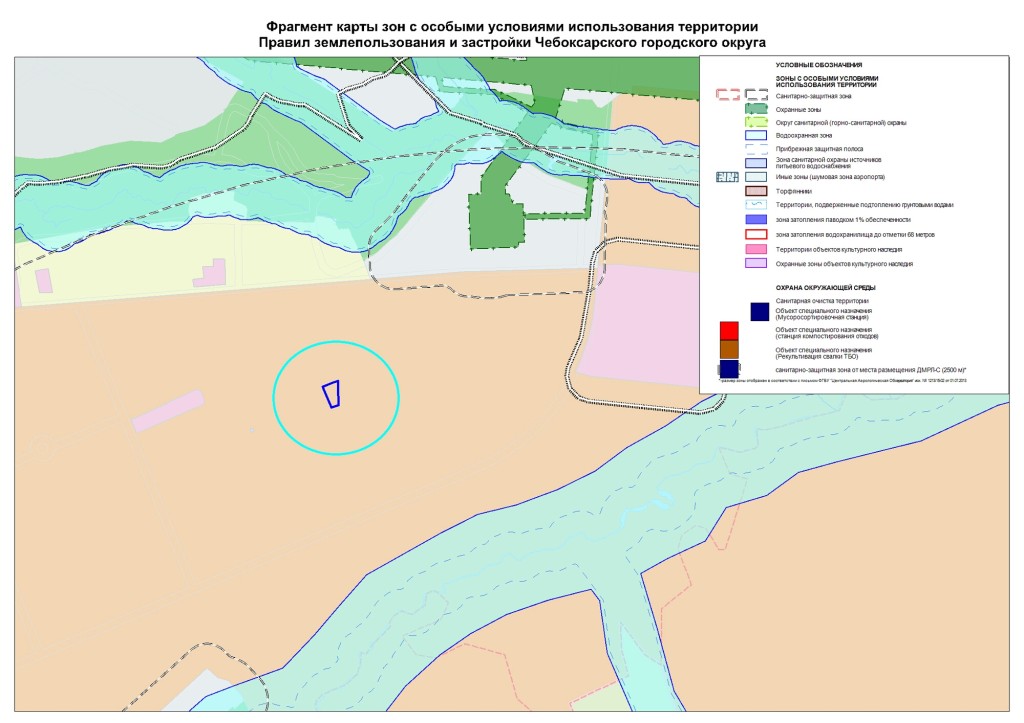Click the solid blue 1% flood zone swatch
The width and height of the screenshot is (1024, 723).
pyautogui.click(x=756, y=219)
